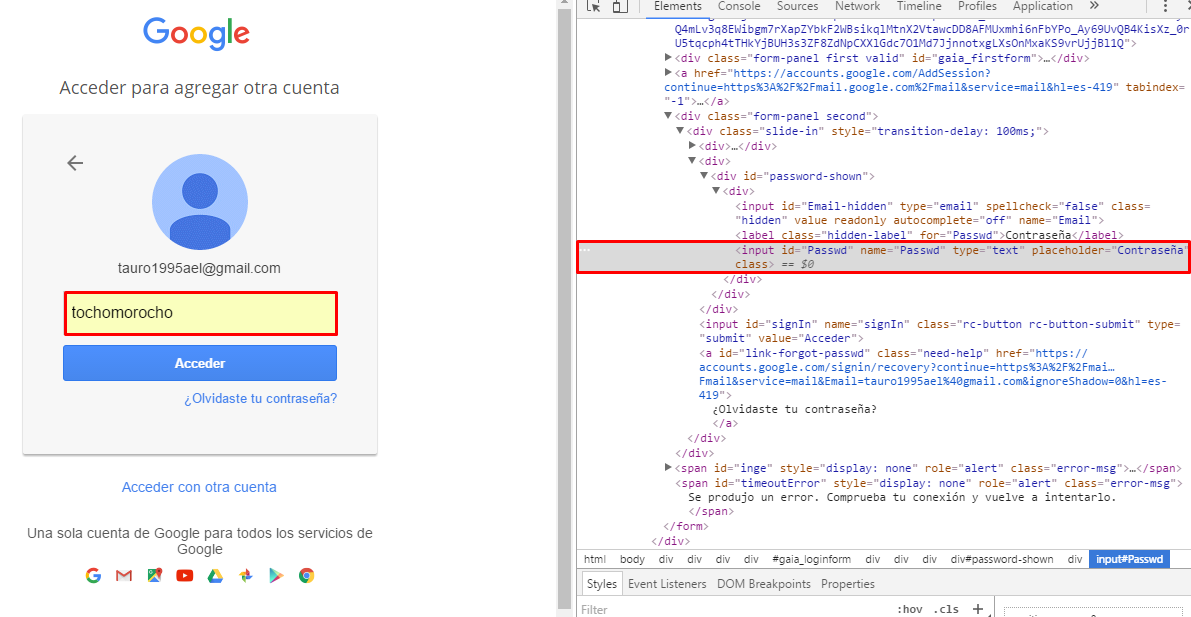Screen dimensions: 1191x617
Task: Click the html breadcrumb
Action: [x=595, y=559]
